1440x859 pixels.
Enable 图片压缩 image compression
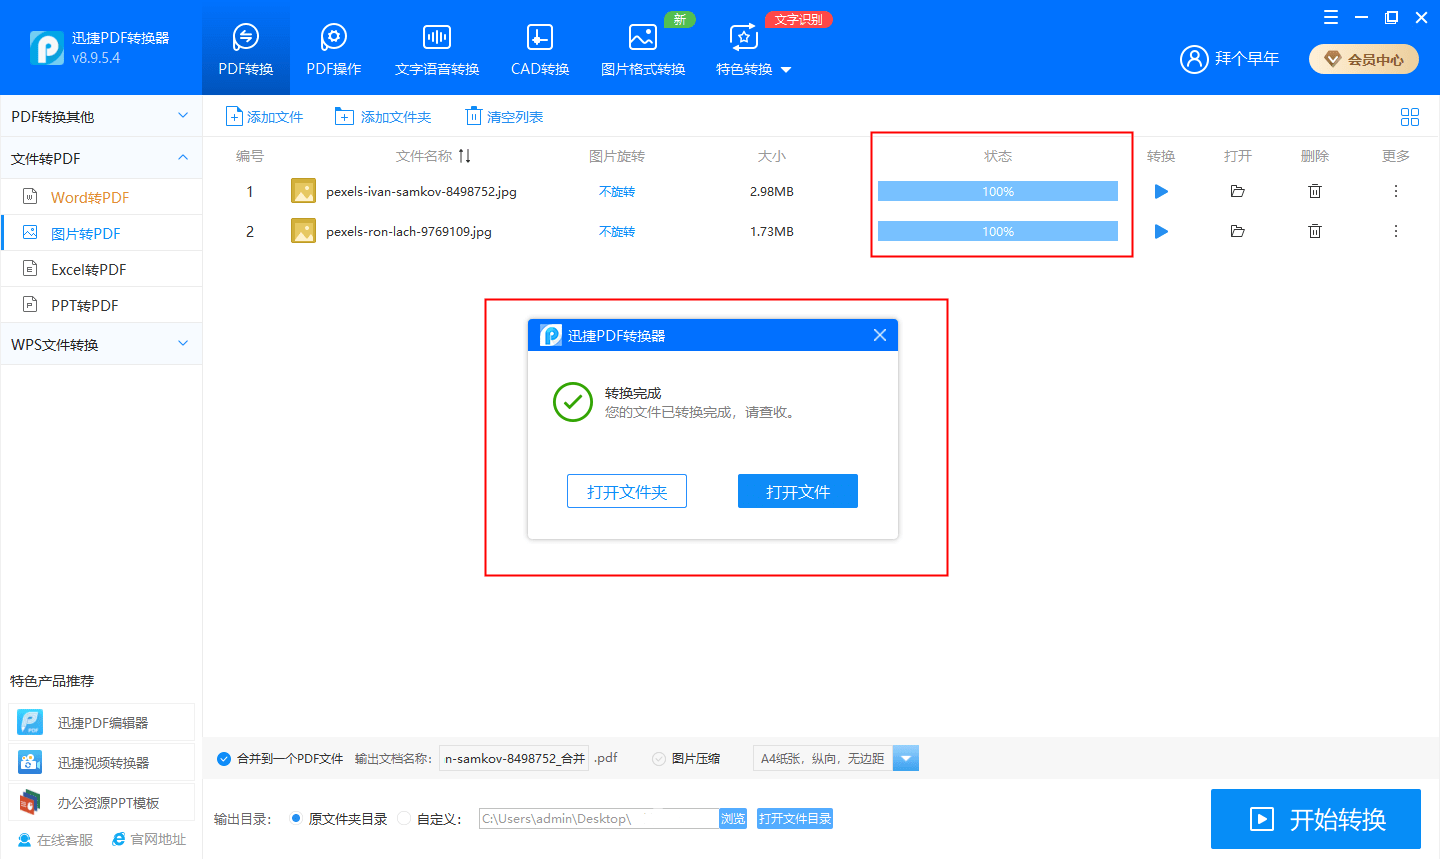657,758
